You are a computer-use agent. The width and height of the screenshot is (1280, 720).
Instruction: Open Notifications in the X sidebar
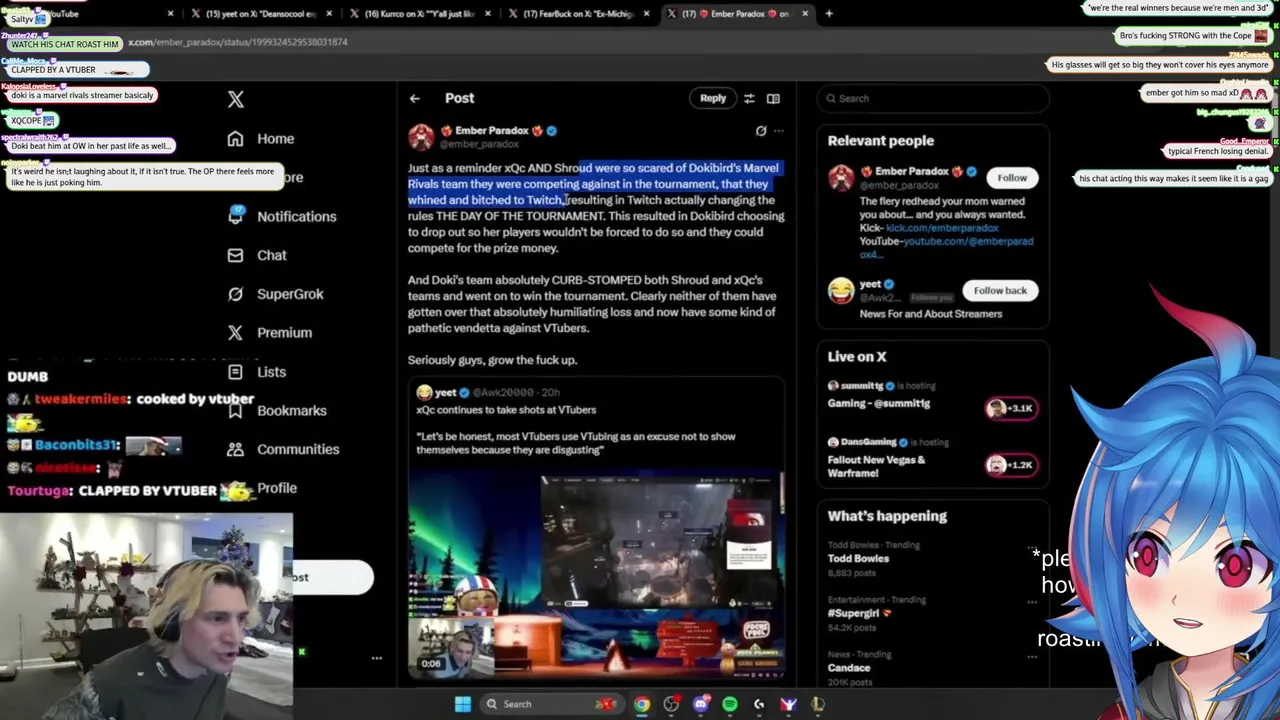[x=281, y=216]
